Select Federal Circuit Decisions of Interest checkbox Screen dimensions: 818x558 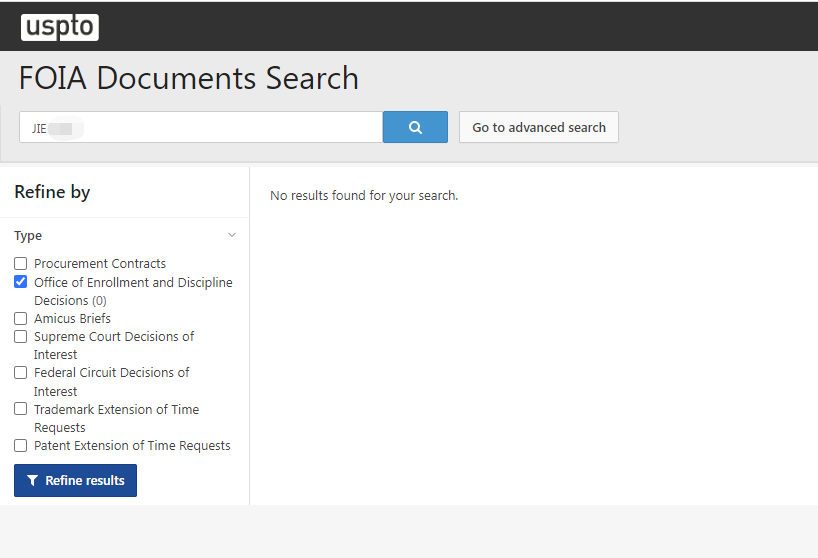20,372
